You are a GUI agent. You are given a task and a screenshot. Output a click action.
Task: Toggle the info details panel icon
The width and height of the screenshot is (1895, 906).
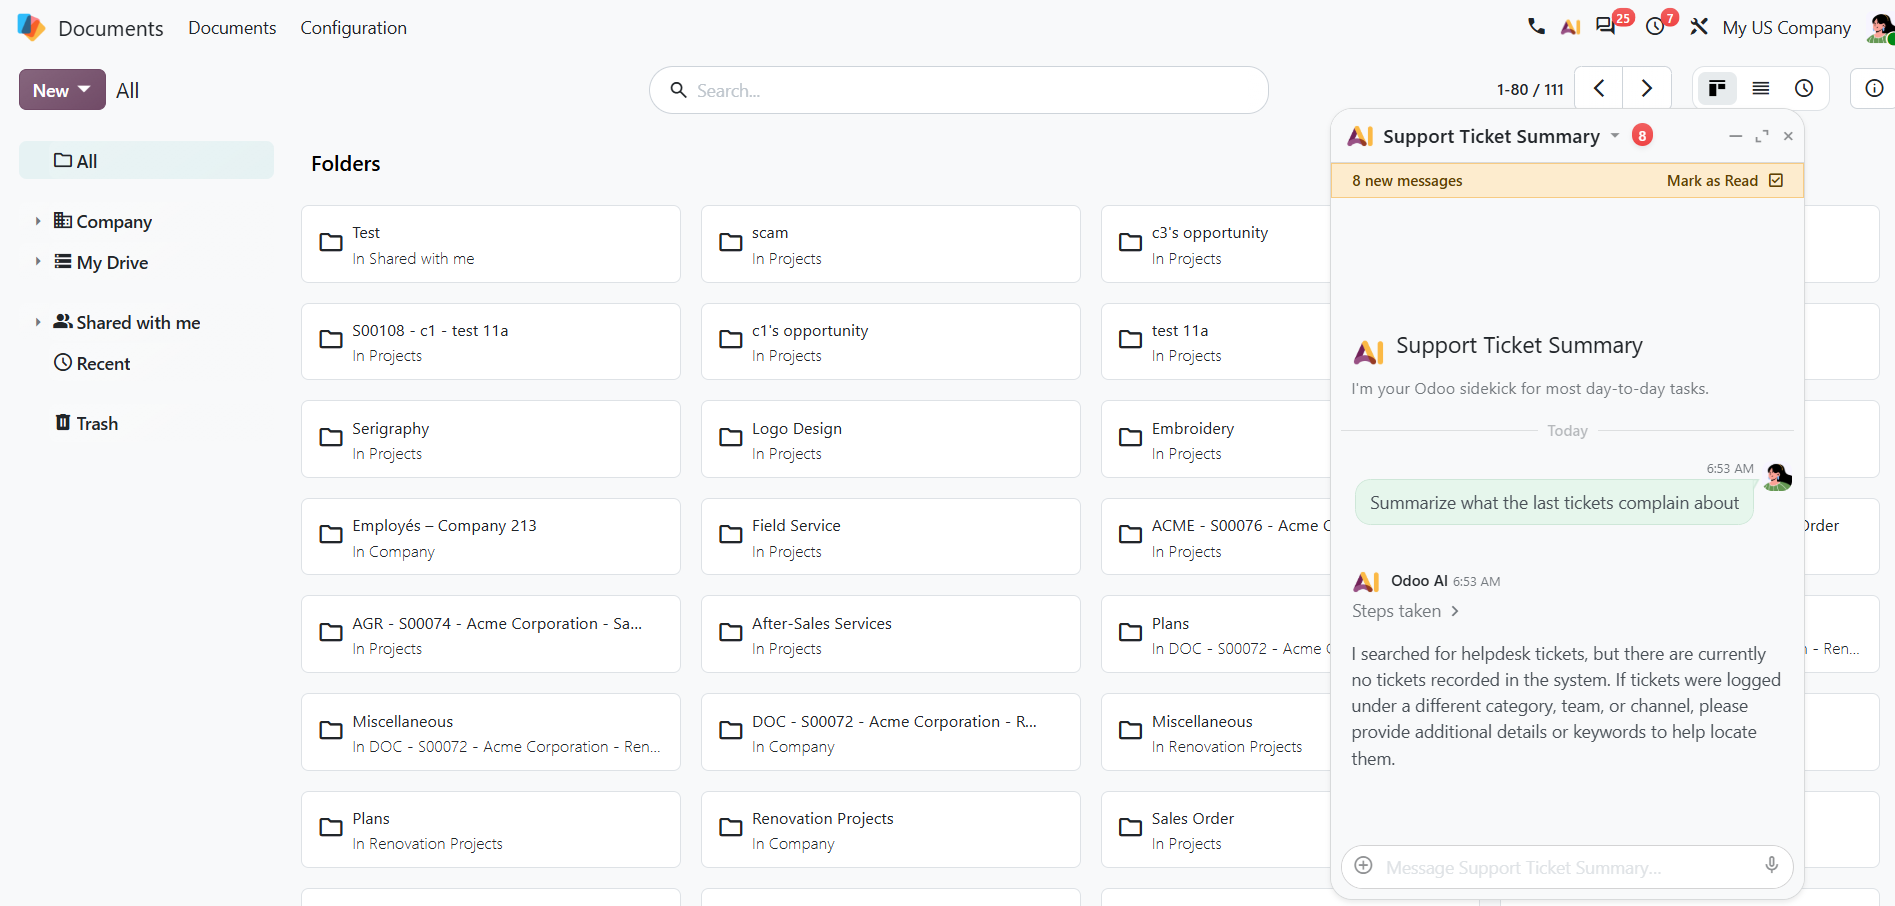[1874, 89]
